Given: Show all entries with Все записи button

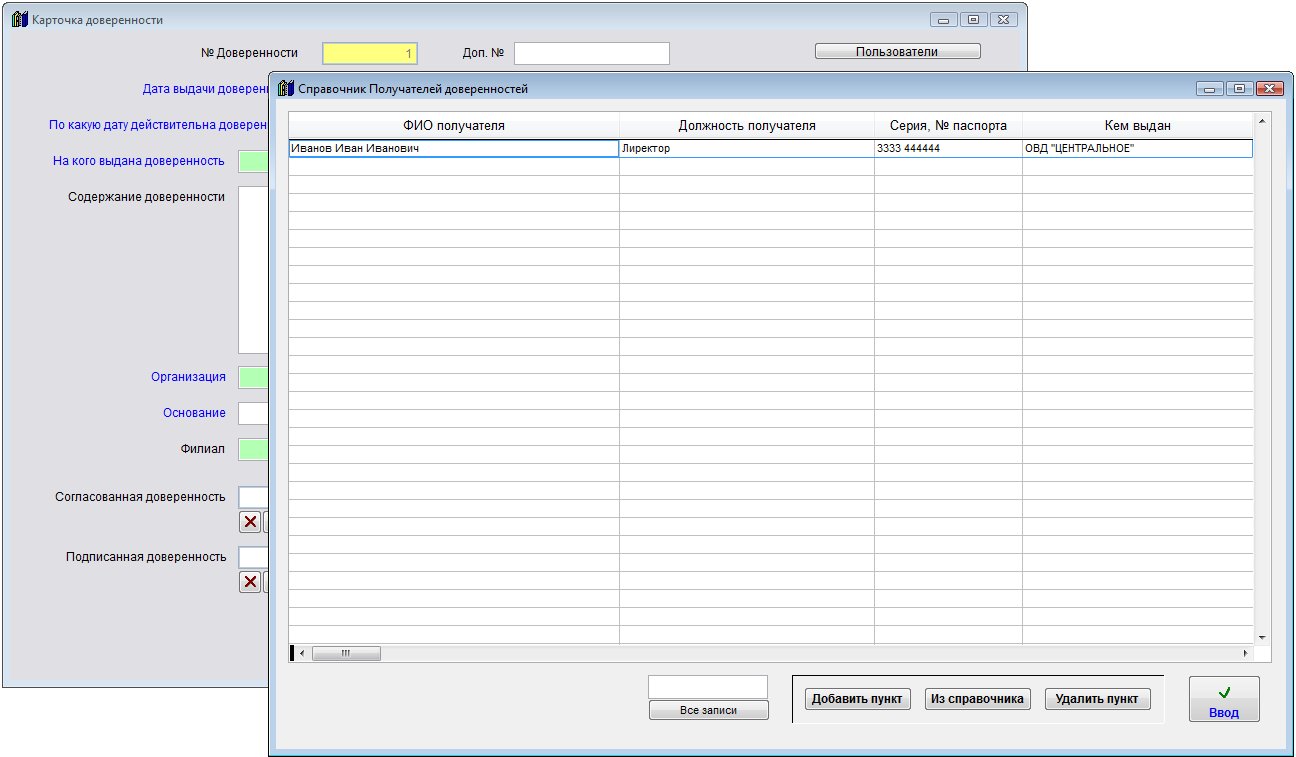Looking at the screenshot, I should pos(708,710).
